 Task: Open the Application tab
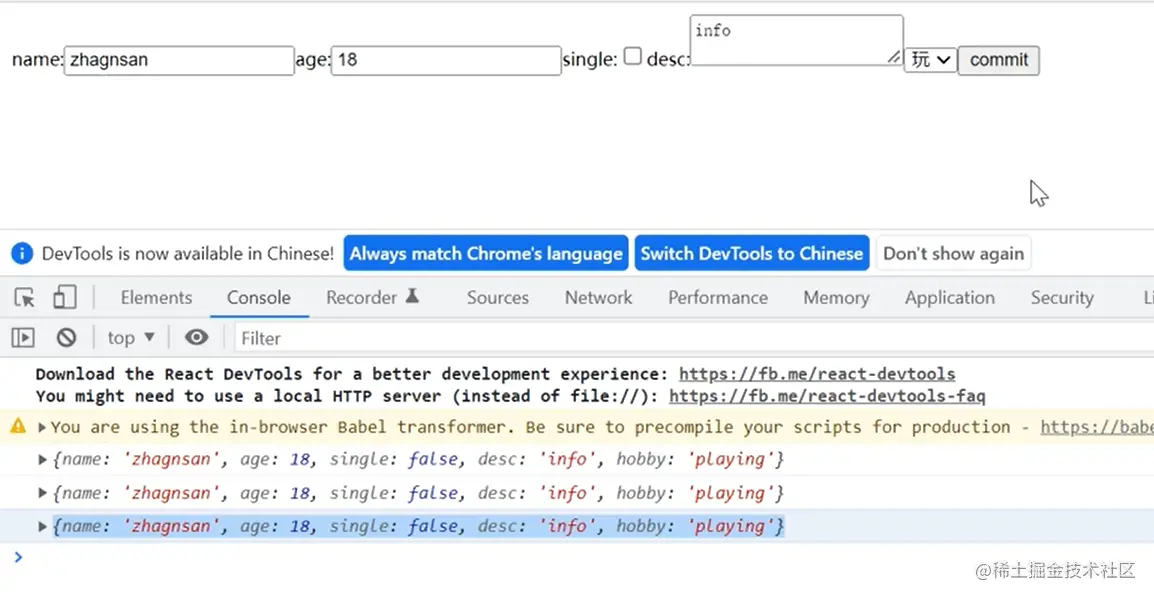tap(949, 297)
